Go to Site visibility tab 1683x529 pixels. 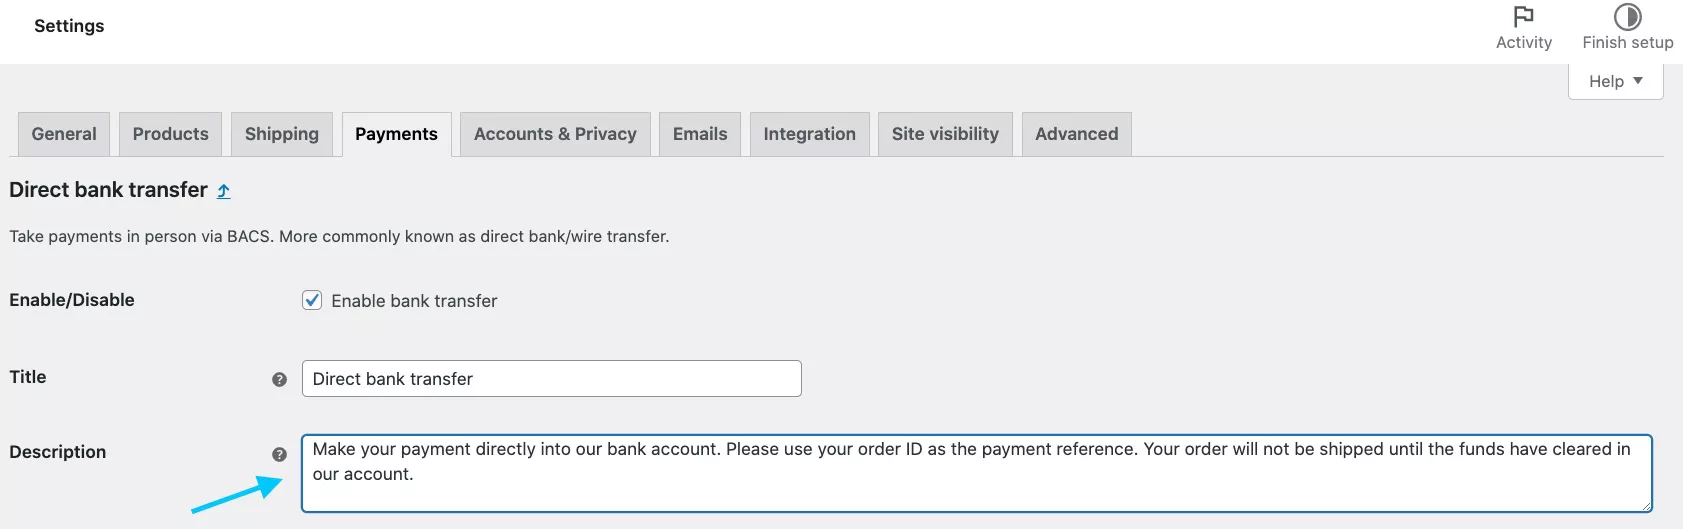coord(945,134)
